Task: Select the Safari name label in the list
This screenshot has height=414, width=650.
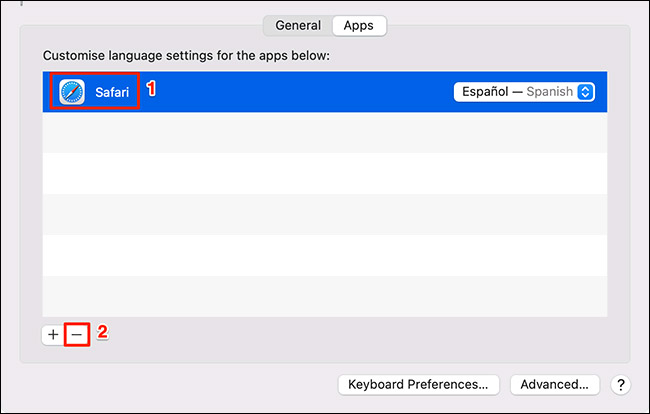Action: point(113,92)
